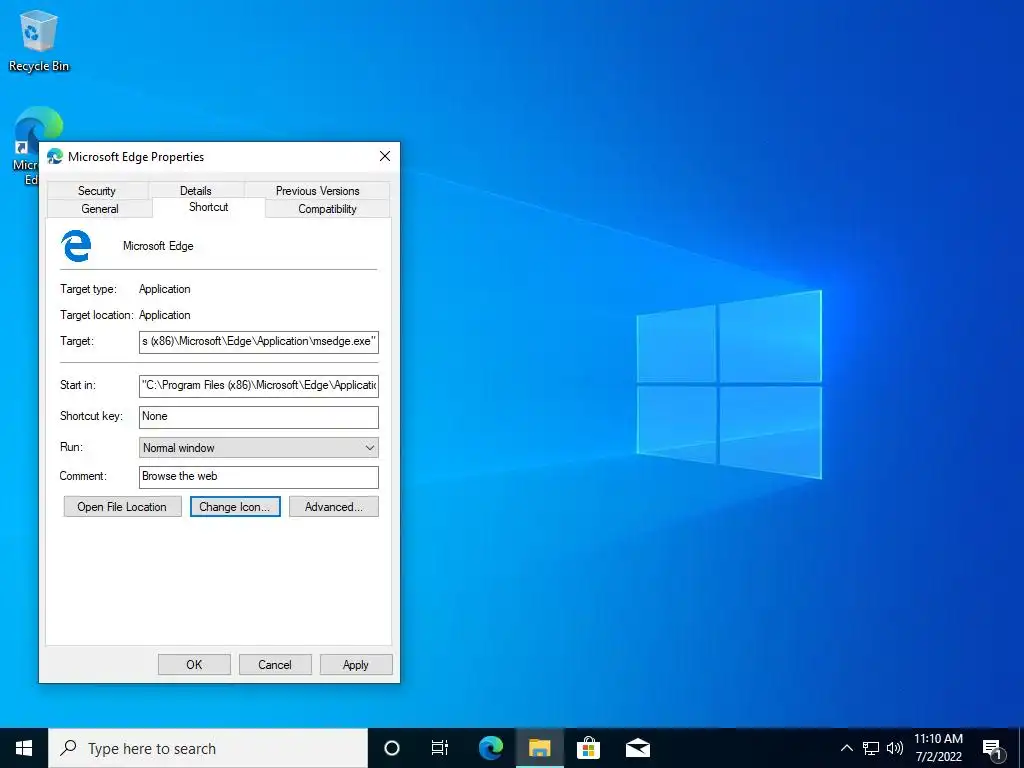
Task: Open the Advanced shortcut settings
Action: [334, 507]
